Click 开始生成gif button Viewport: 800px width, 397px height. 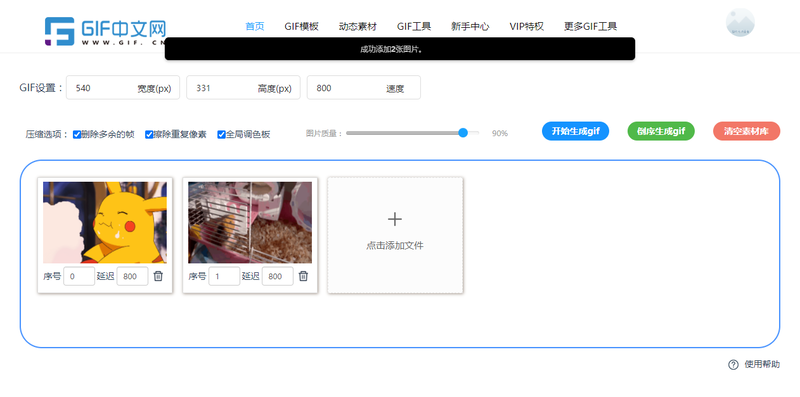[x=576, y=131]
